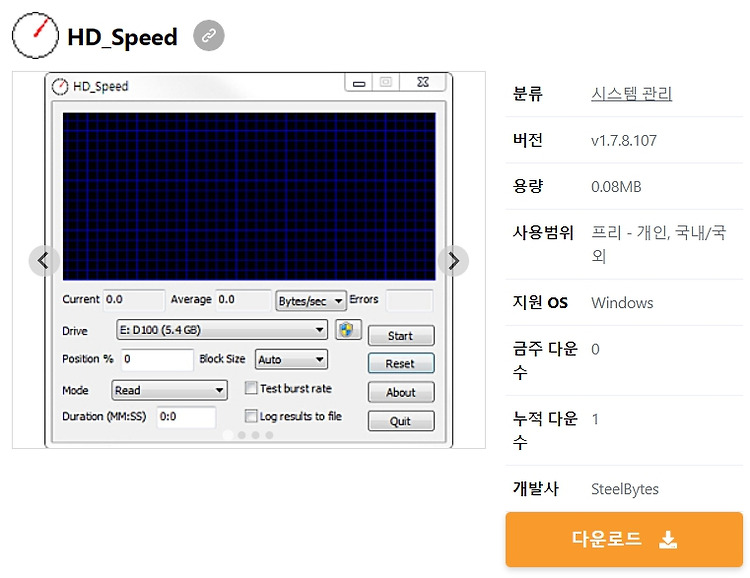Click the UAC shield button beside Drive
The height and width of the screenshot is (578, 750).
348,330
